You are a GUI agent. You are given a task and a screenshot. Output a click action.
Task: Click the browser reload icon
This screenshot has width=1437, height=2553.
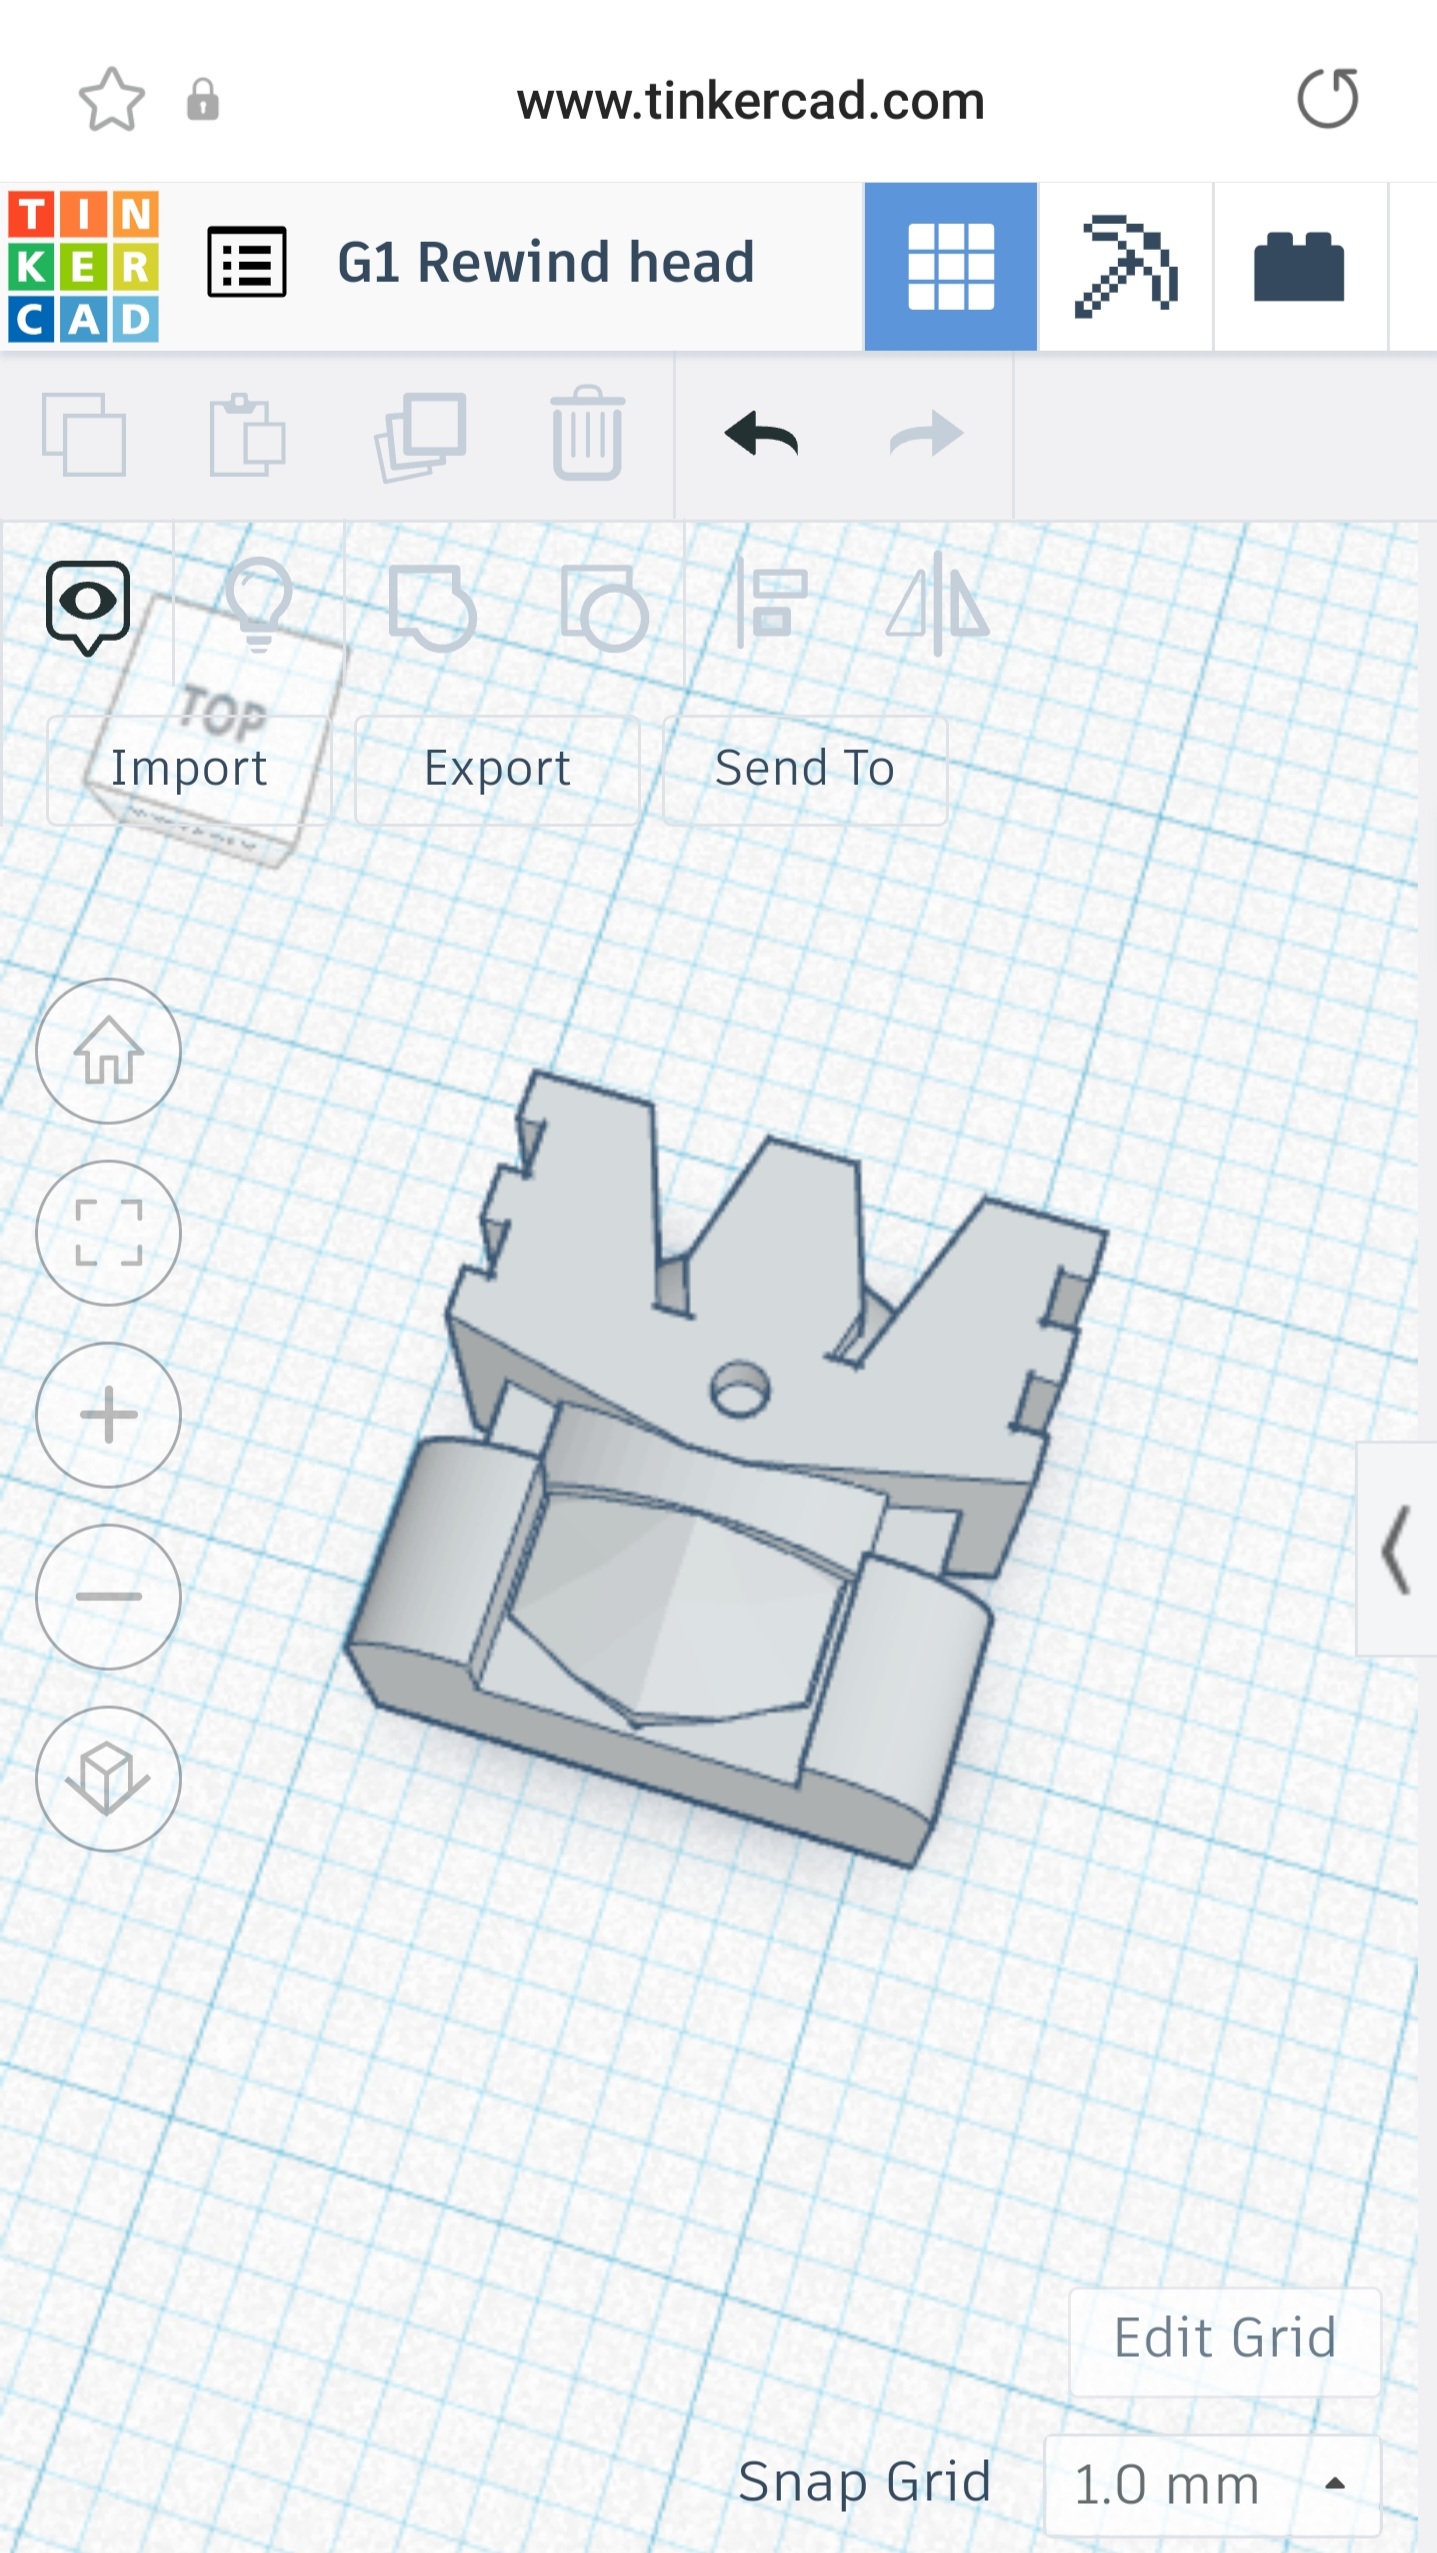pos(1328,99)
